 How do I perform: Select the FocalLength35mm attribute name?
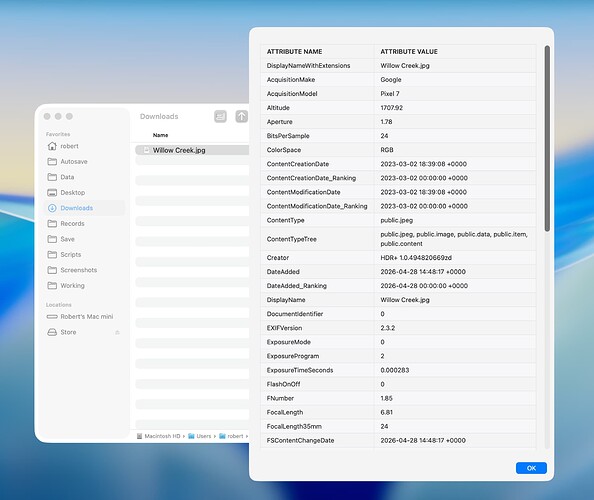coord(294,426)
